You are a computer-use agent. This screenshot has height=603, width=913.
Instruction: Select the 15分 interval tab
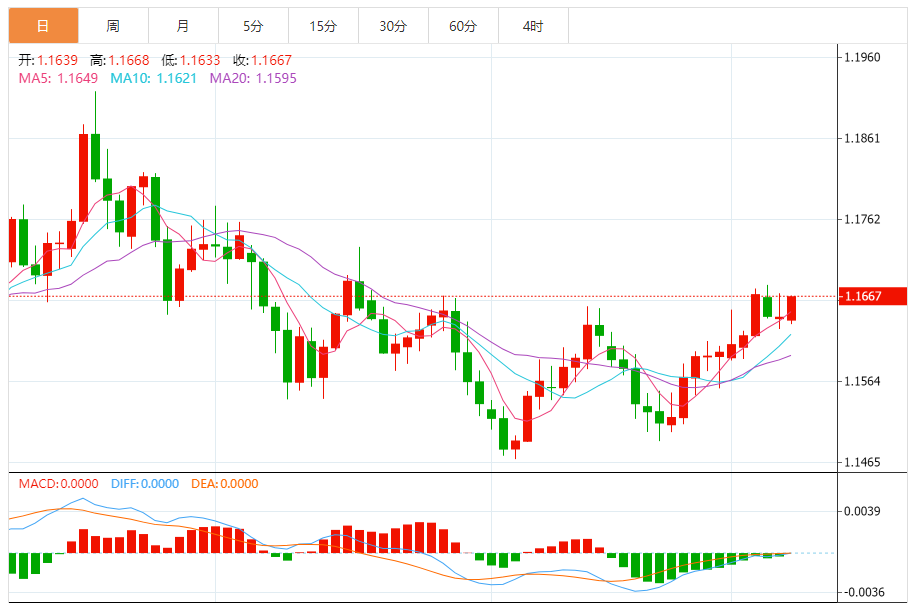point(323,26)
